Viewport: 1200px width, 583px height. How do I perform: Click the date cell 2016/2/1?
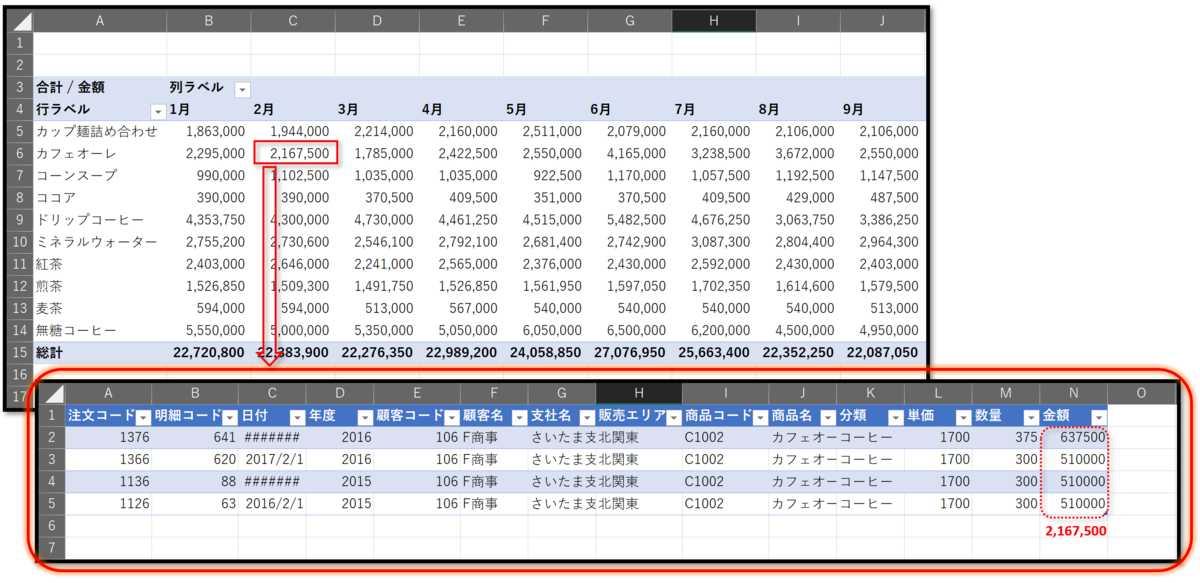click(x=274, y=504)
